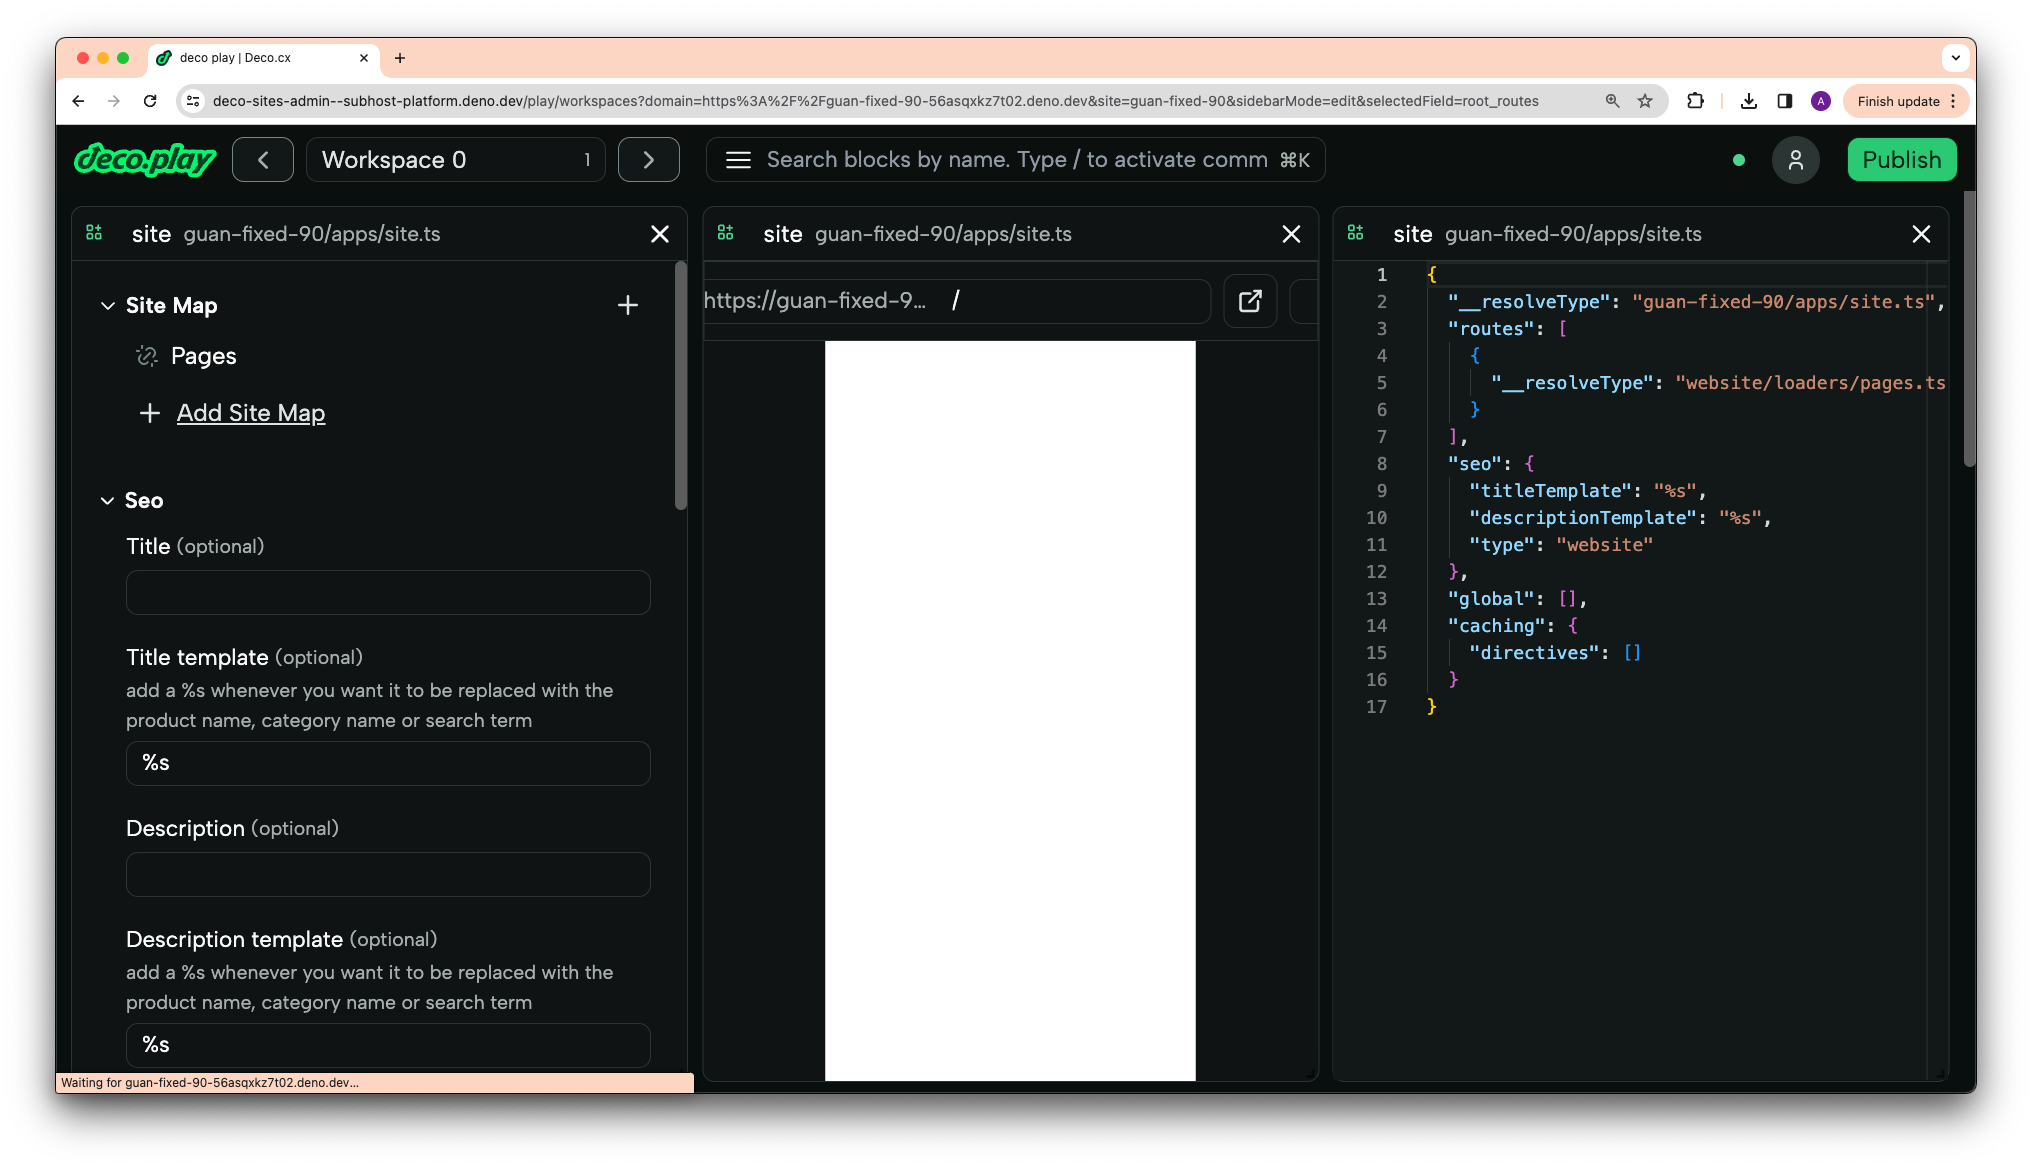Click the Description template input field
This screenshot has width=2032, height=1167.
click(387, 1044)
